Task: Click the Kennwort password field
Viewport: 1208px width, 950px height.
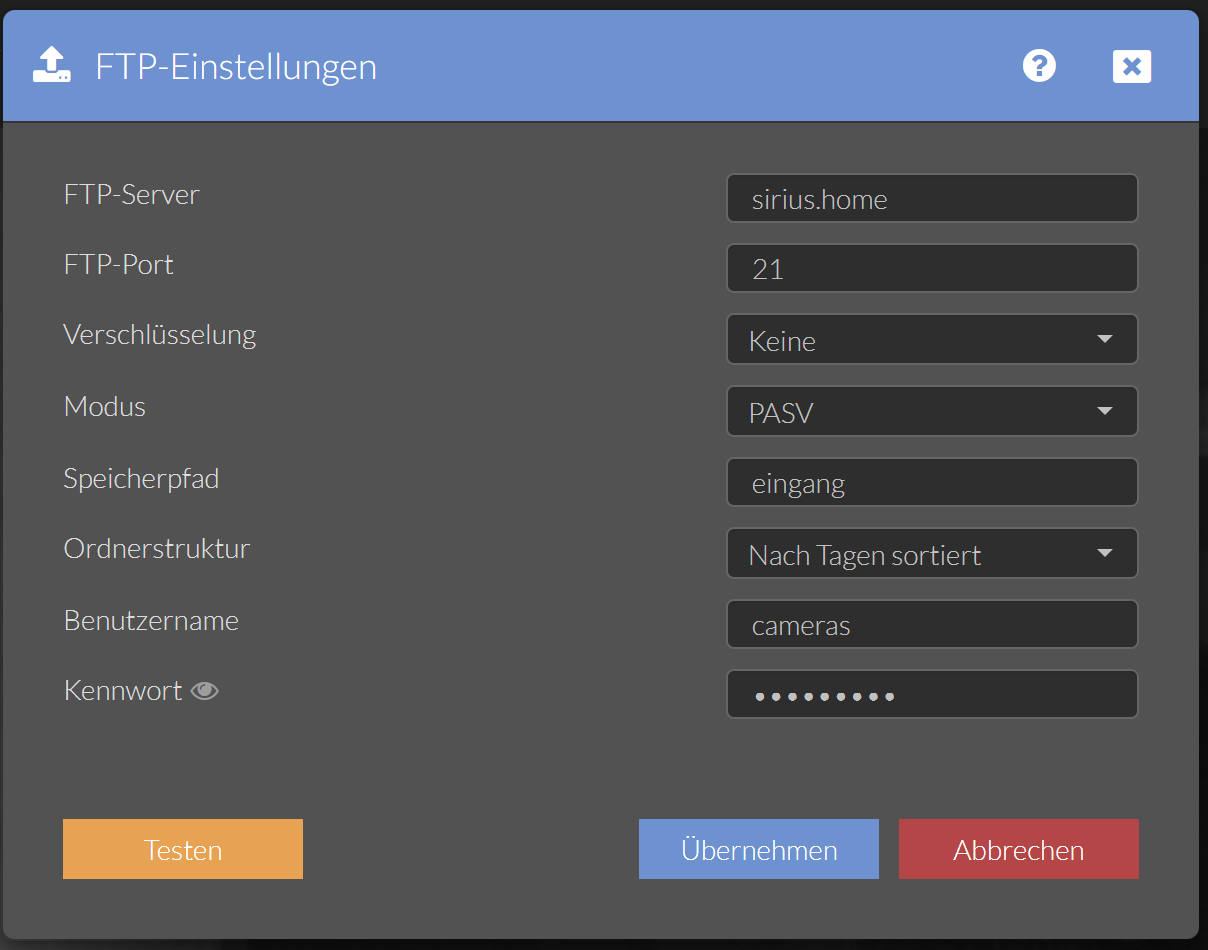Action: (x=932, y=694)
